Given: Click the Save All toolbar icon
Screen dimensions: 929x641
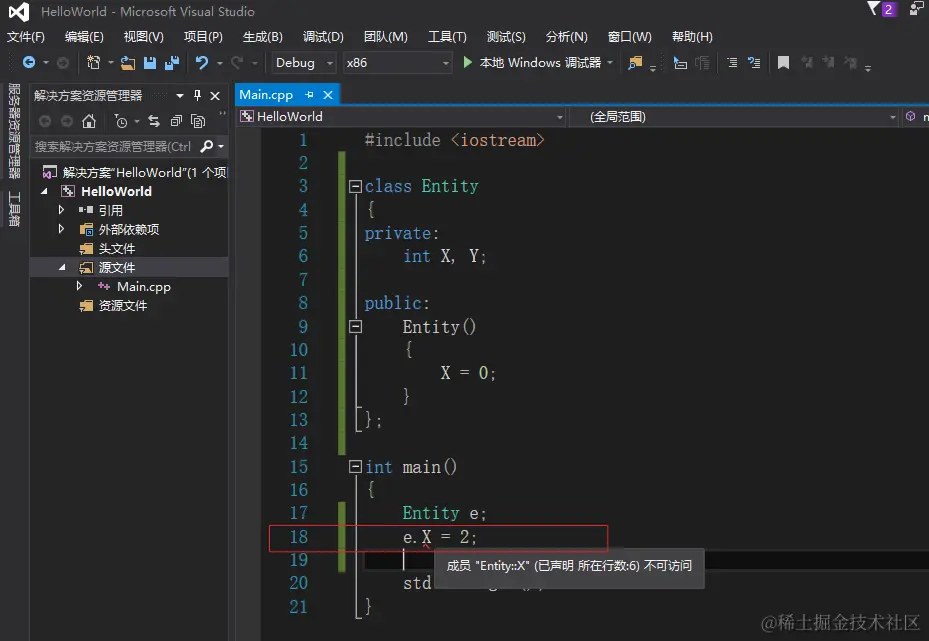Looking at the screenshot, I should pyautogui.click(x=171, y=63).
